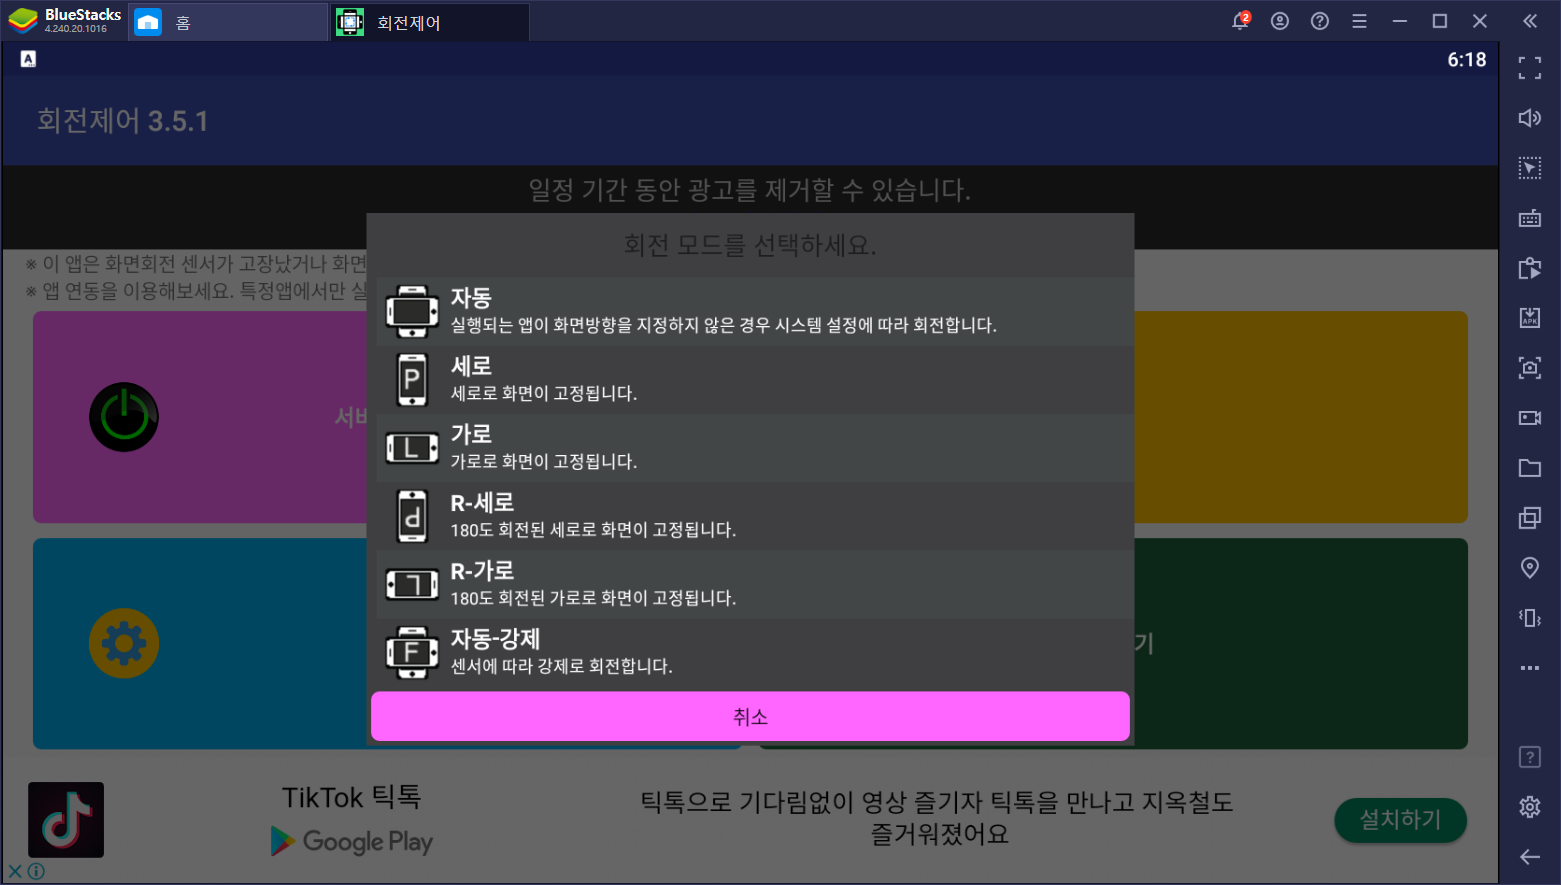
Task: Click the install APK sidebar icon
Action: 1530,318
